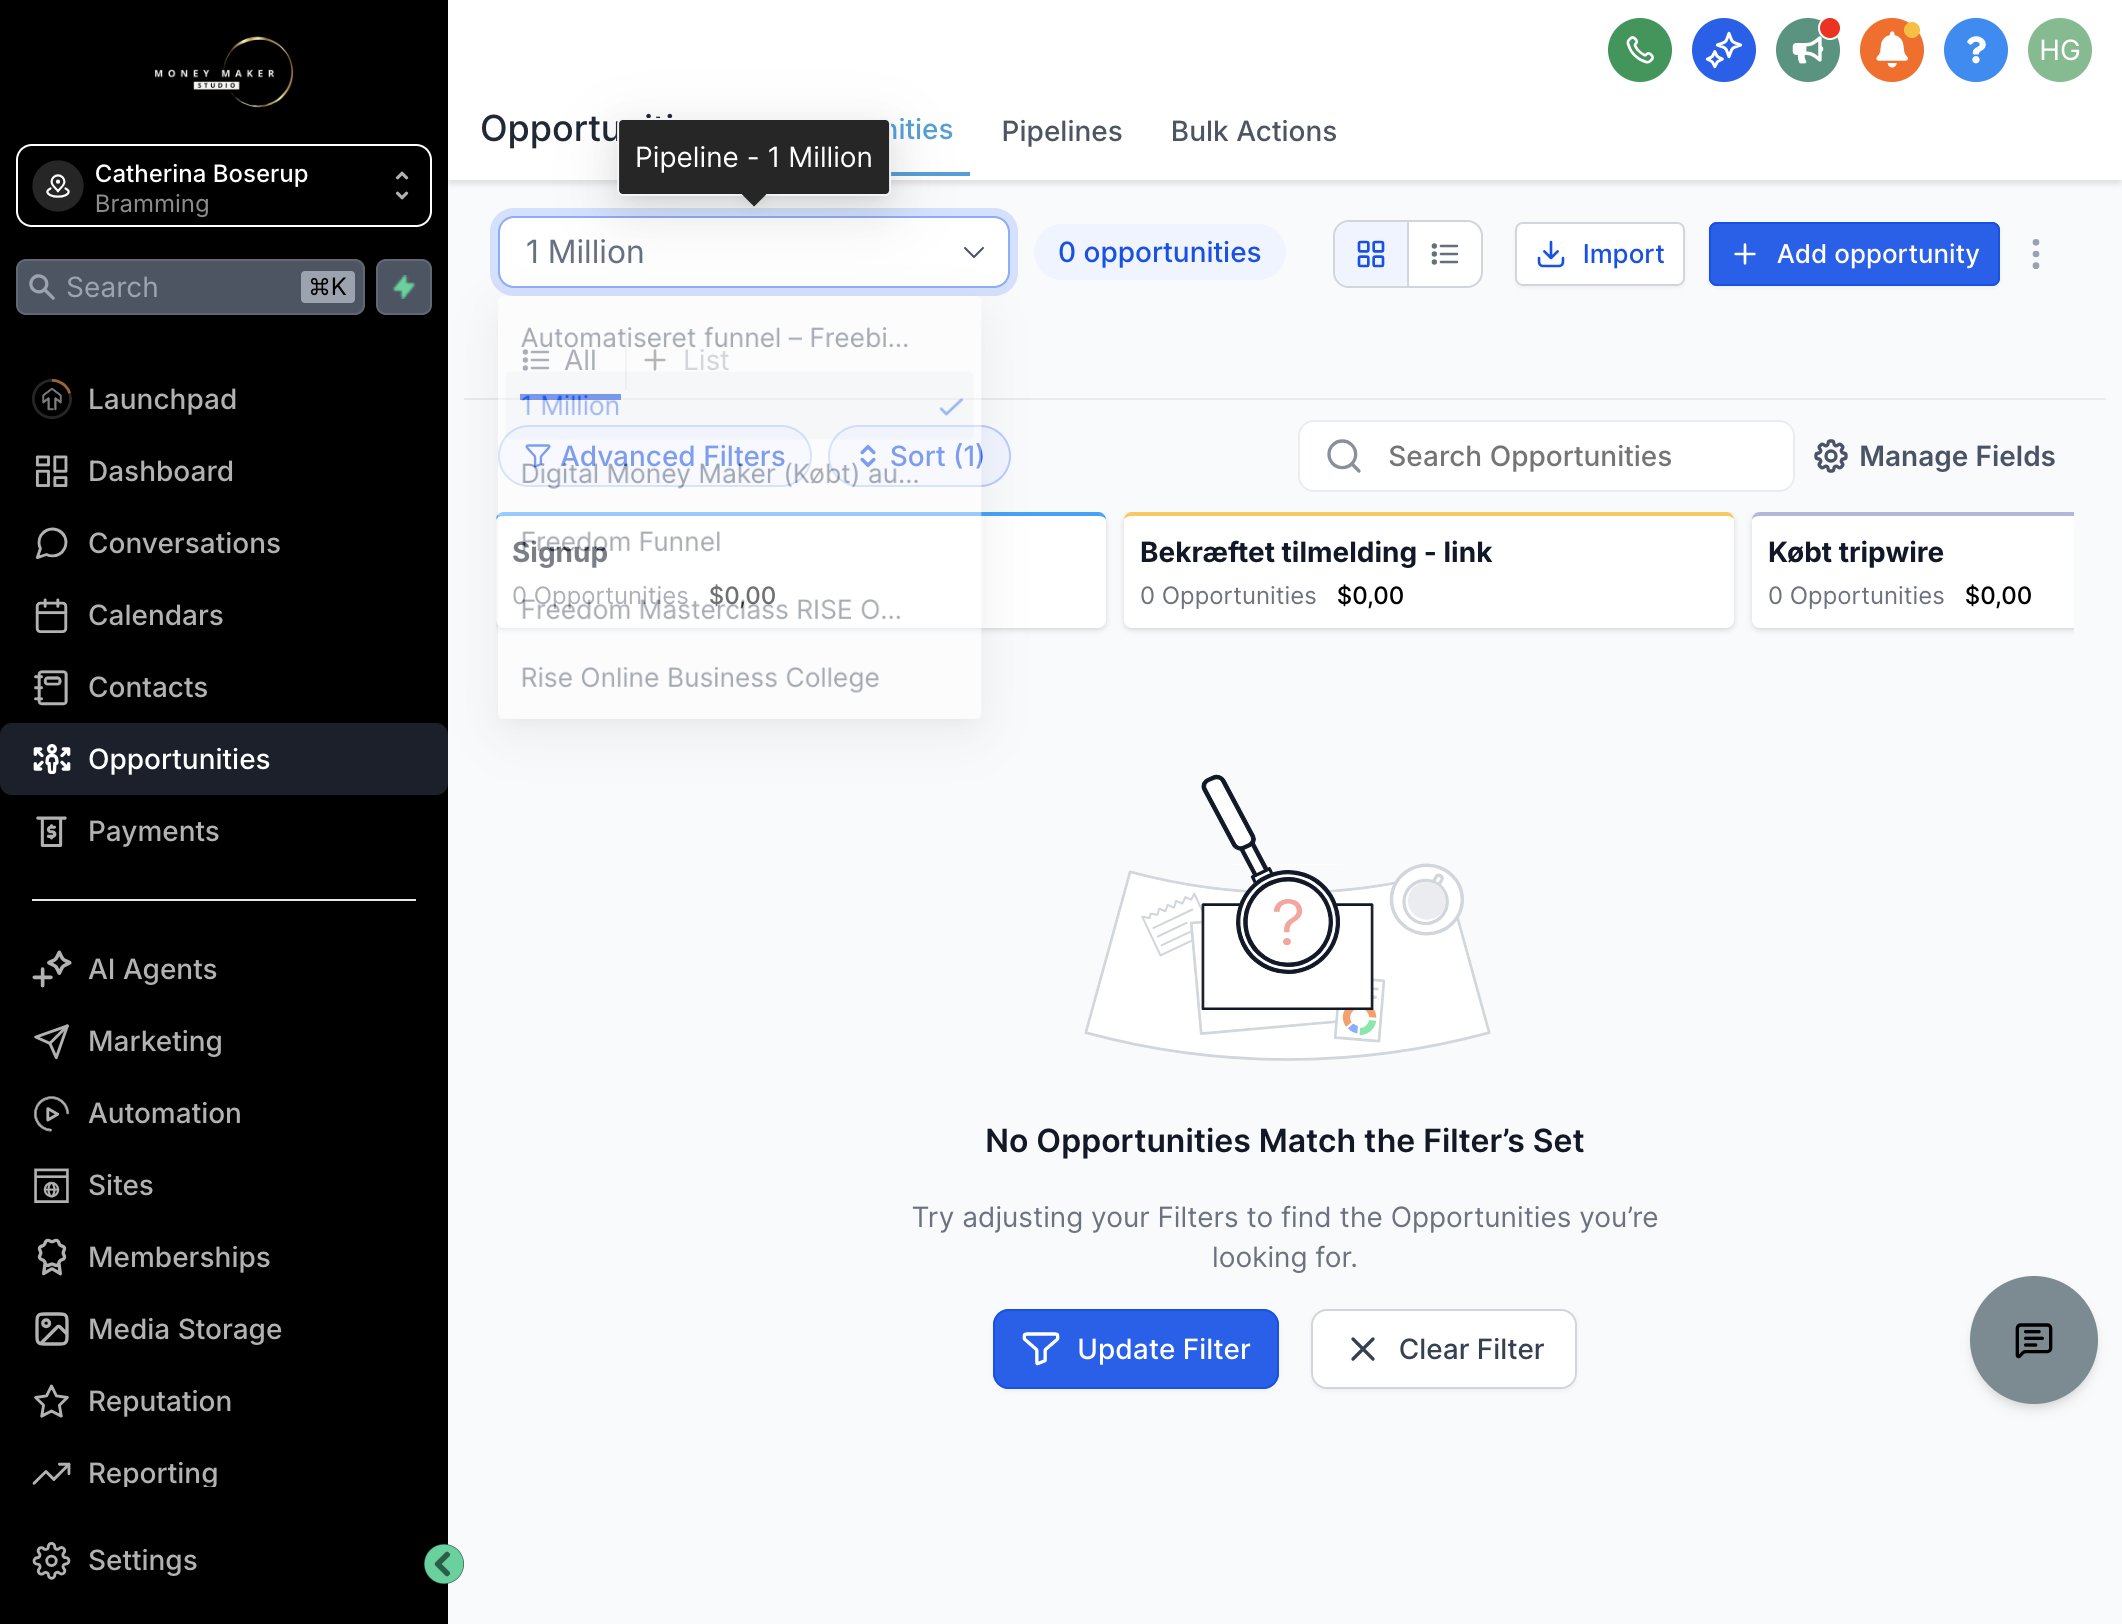The height and width of the screenshot is (1624, 2122).
Task: Click the green lightning quick actions icon
Action: pos(404,287)
